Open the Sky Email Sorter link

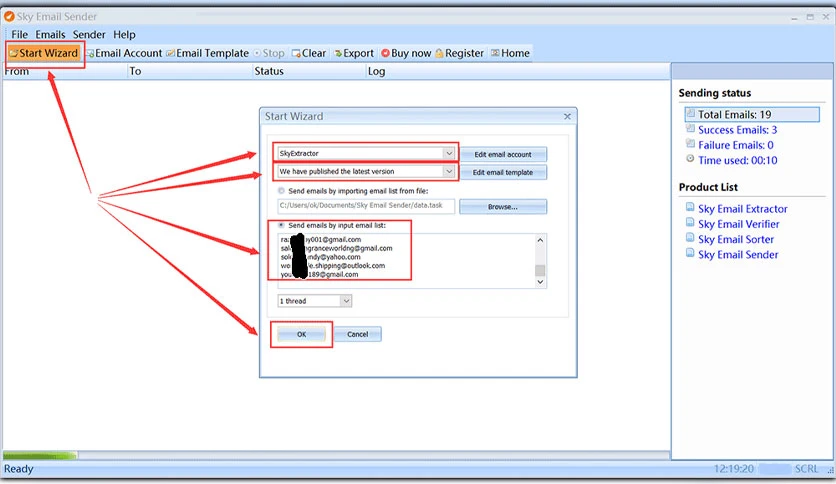pos(736,240)
